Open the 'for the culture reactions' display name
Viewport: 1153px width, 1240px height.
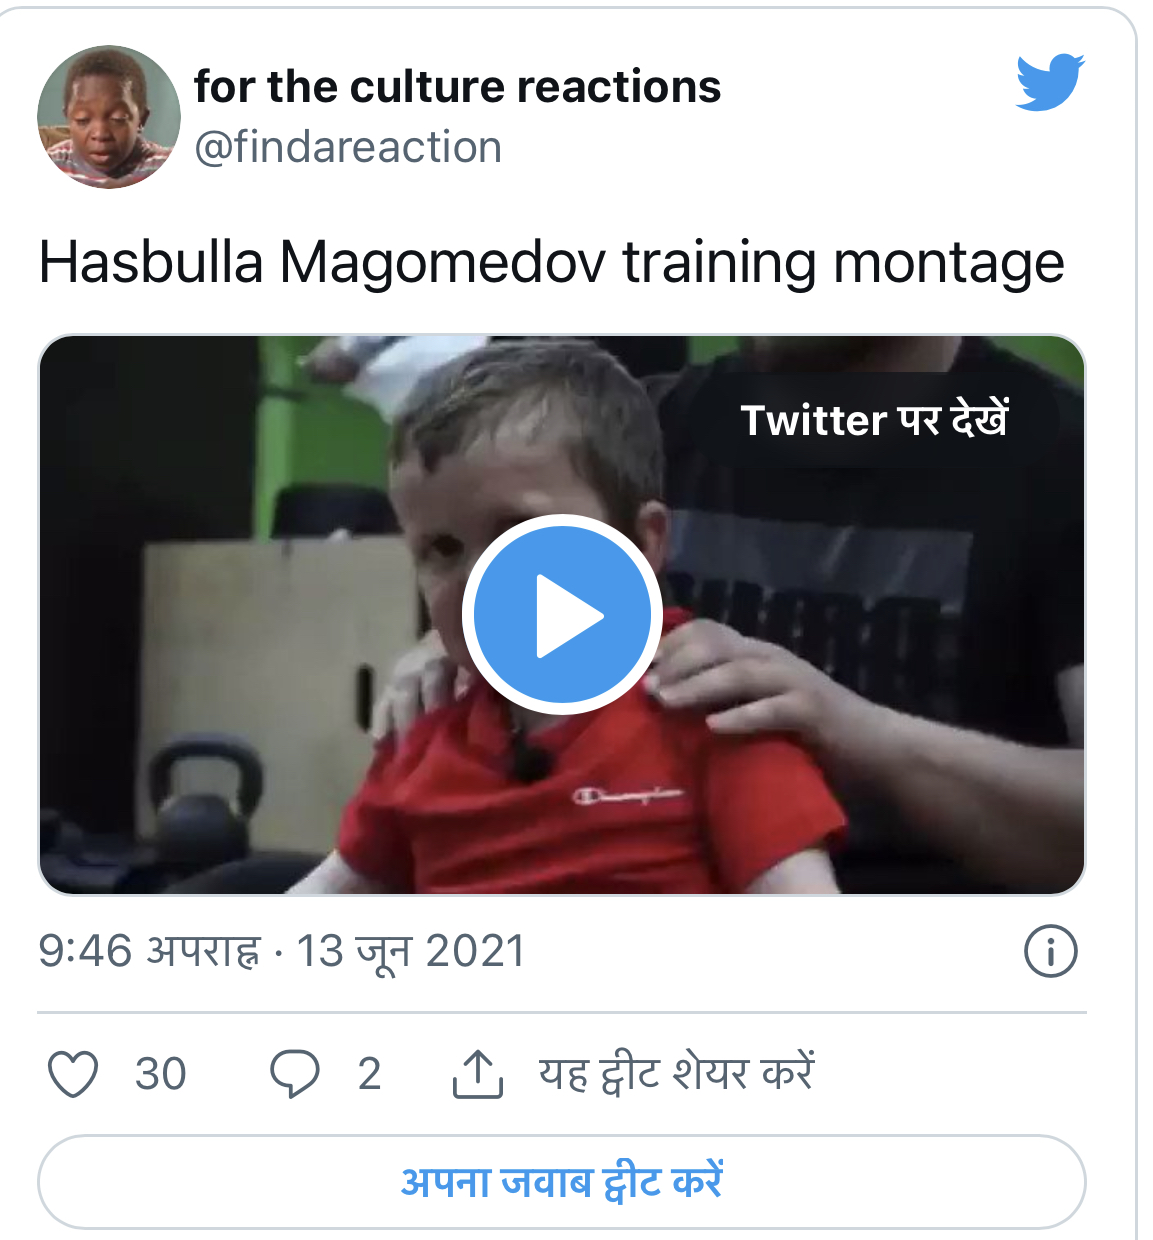(x=457, y=87)
